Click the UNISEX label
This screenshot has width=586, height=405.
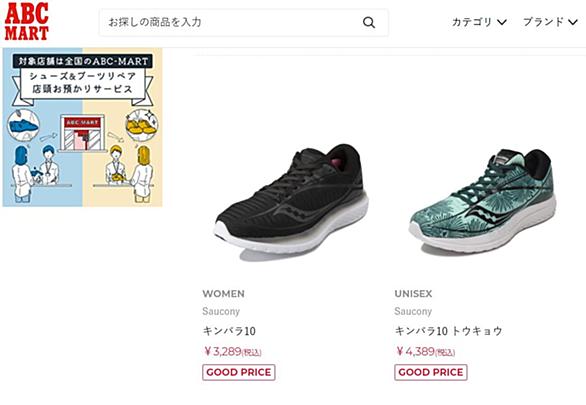tap(413, 294)
